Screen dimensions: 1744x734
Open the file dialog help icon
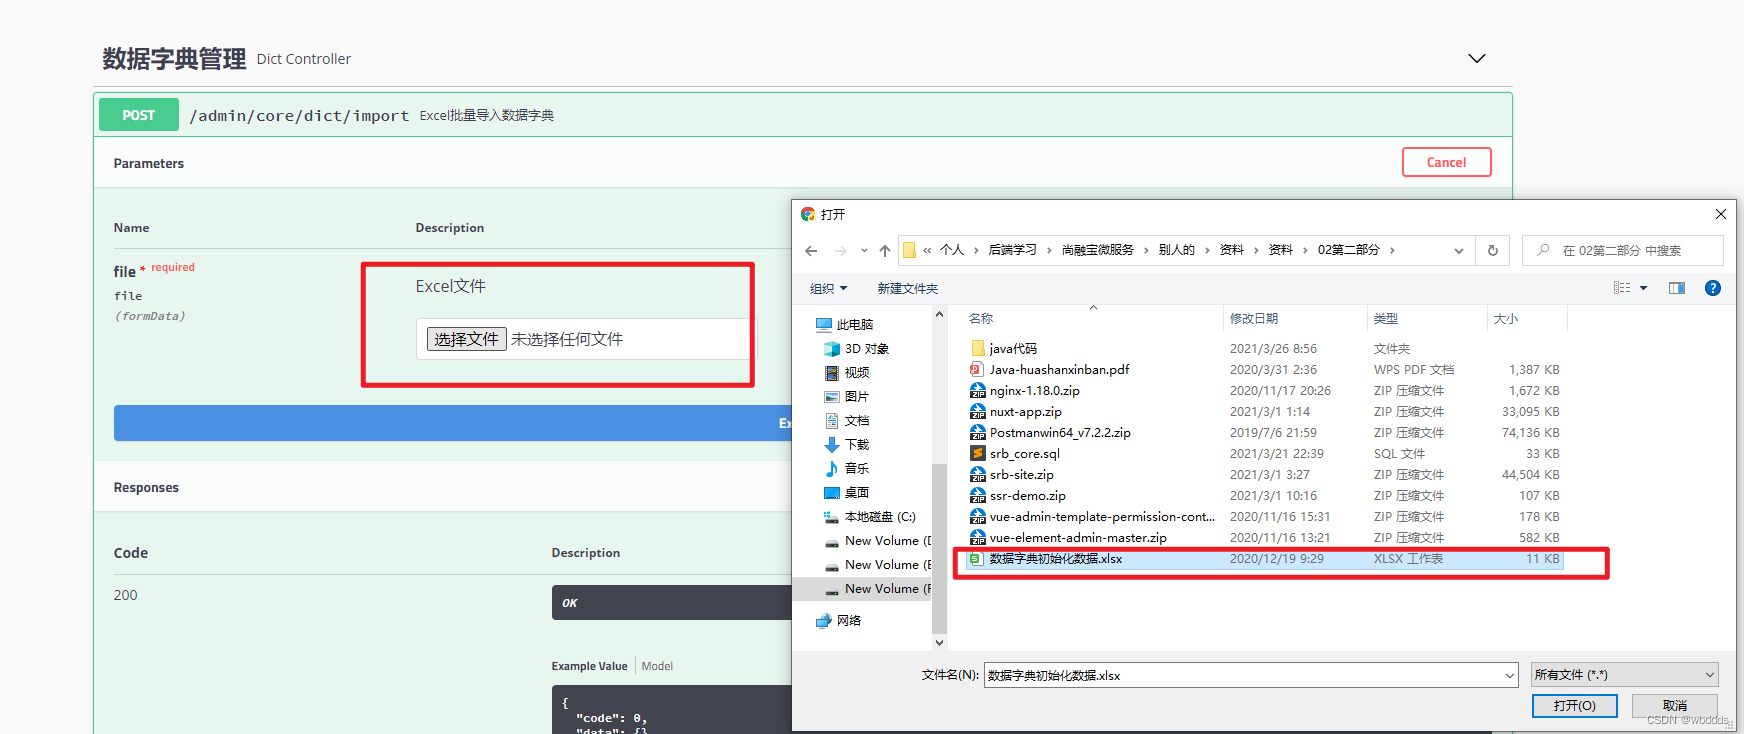[x=1713, y=288]
